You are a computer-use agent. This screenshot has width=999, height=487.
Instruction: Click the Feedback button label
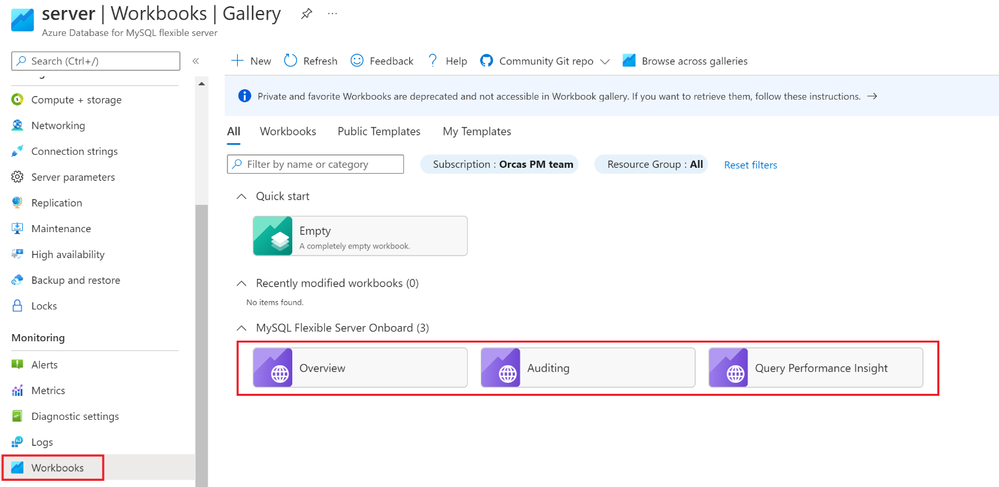392,61
